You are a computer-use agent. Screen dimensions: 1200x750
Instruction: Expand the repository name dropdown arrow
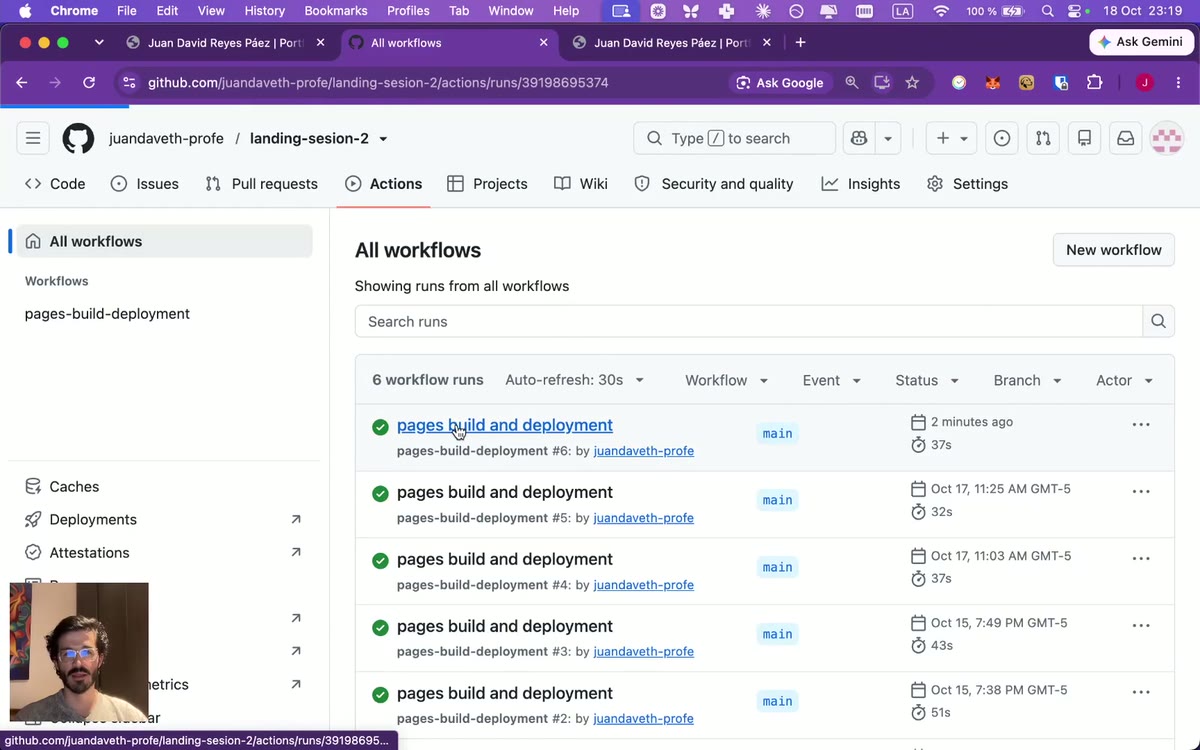[x=383, y=139]
